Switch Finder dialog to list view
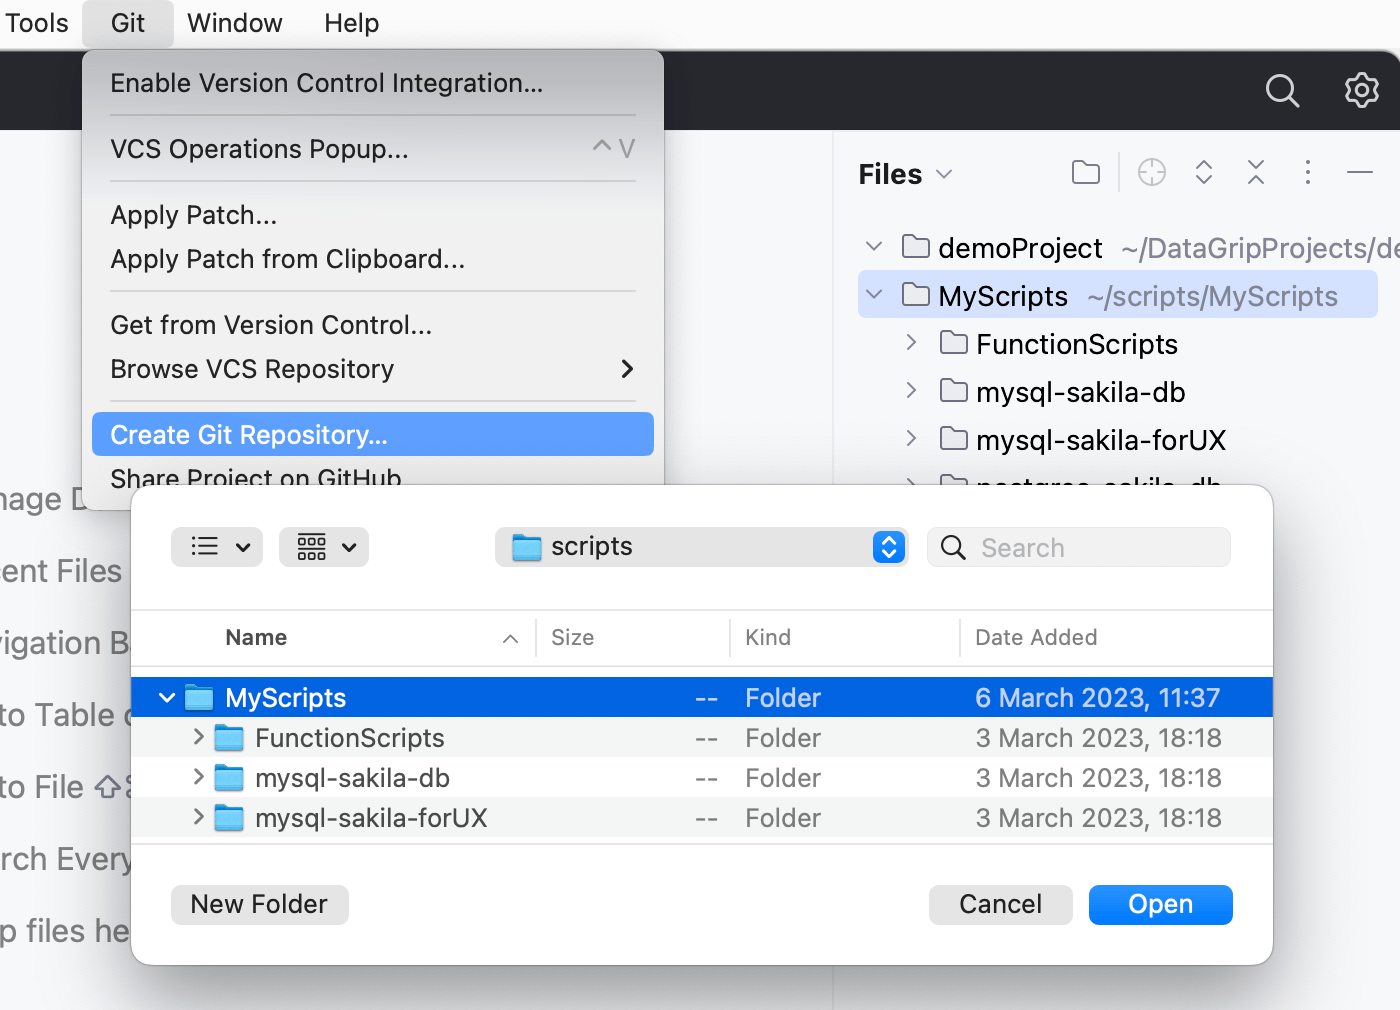1400x1010 pixels. pyautogui.click(x=216, y=547)
